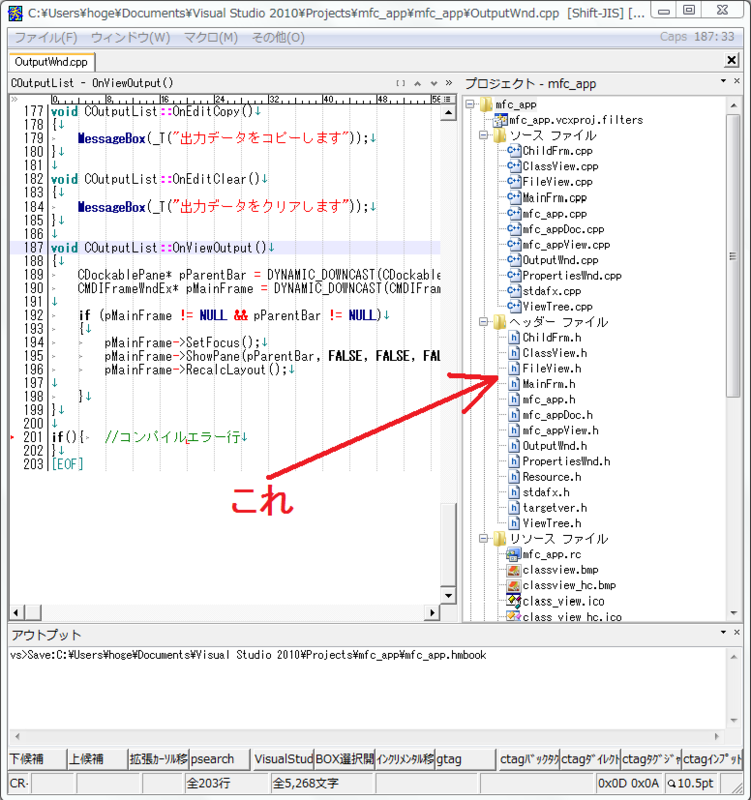The image size is (751, 800).
Task: Click the ruler settings icon at the ruler's right end
Action: tap(447, 99)
